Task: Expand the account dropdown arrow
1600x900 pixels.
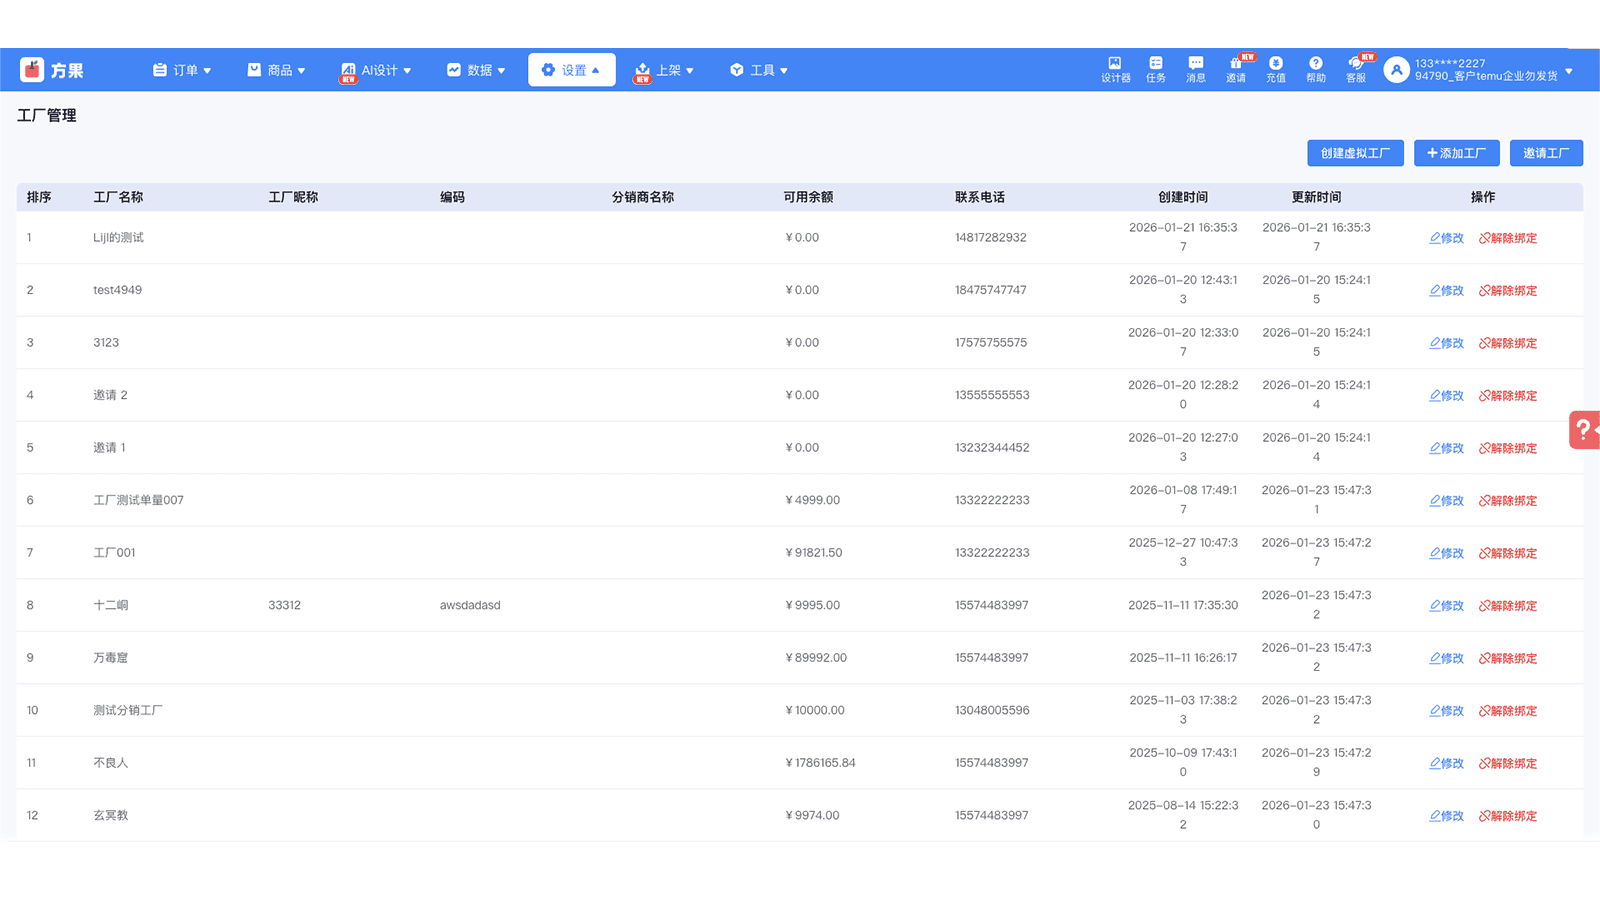Action: [x=1569, y=71]
